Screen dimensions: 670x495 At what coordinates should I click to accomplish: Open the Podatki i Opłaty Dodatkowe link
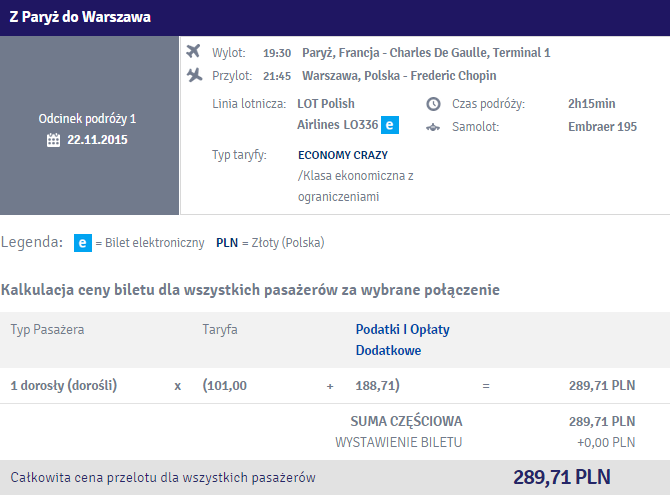403,340
